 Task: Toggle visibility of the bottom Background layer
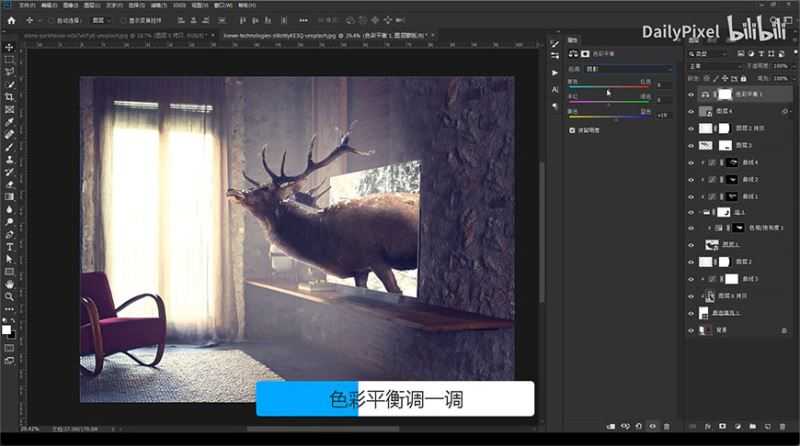[691, 329]
